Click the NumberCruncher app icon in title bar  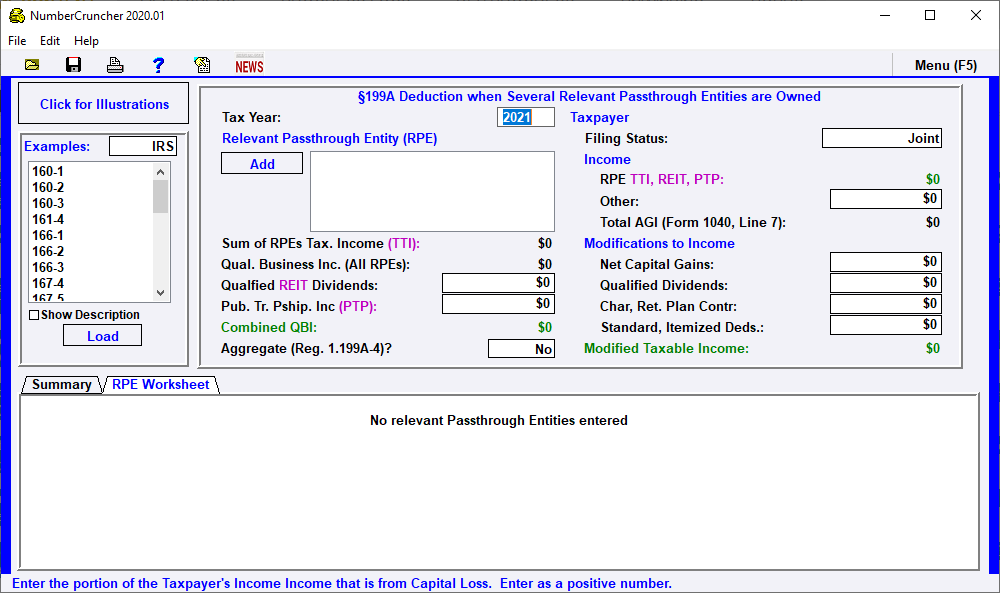[x=17, y=15]
